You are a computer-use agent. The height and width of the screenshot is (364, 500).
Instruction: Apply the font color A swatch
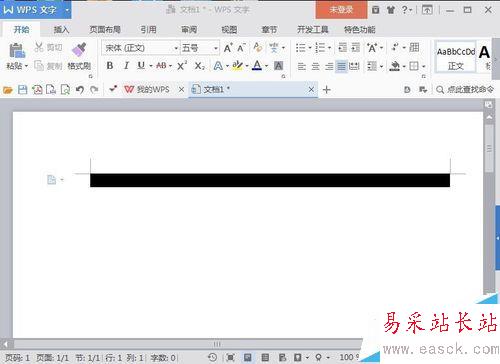[x=257, y=65]
